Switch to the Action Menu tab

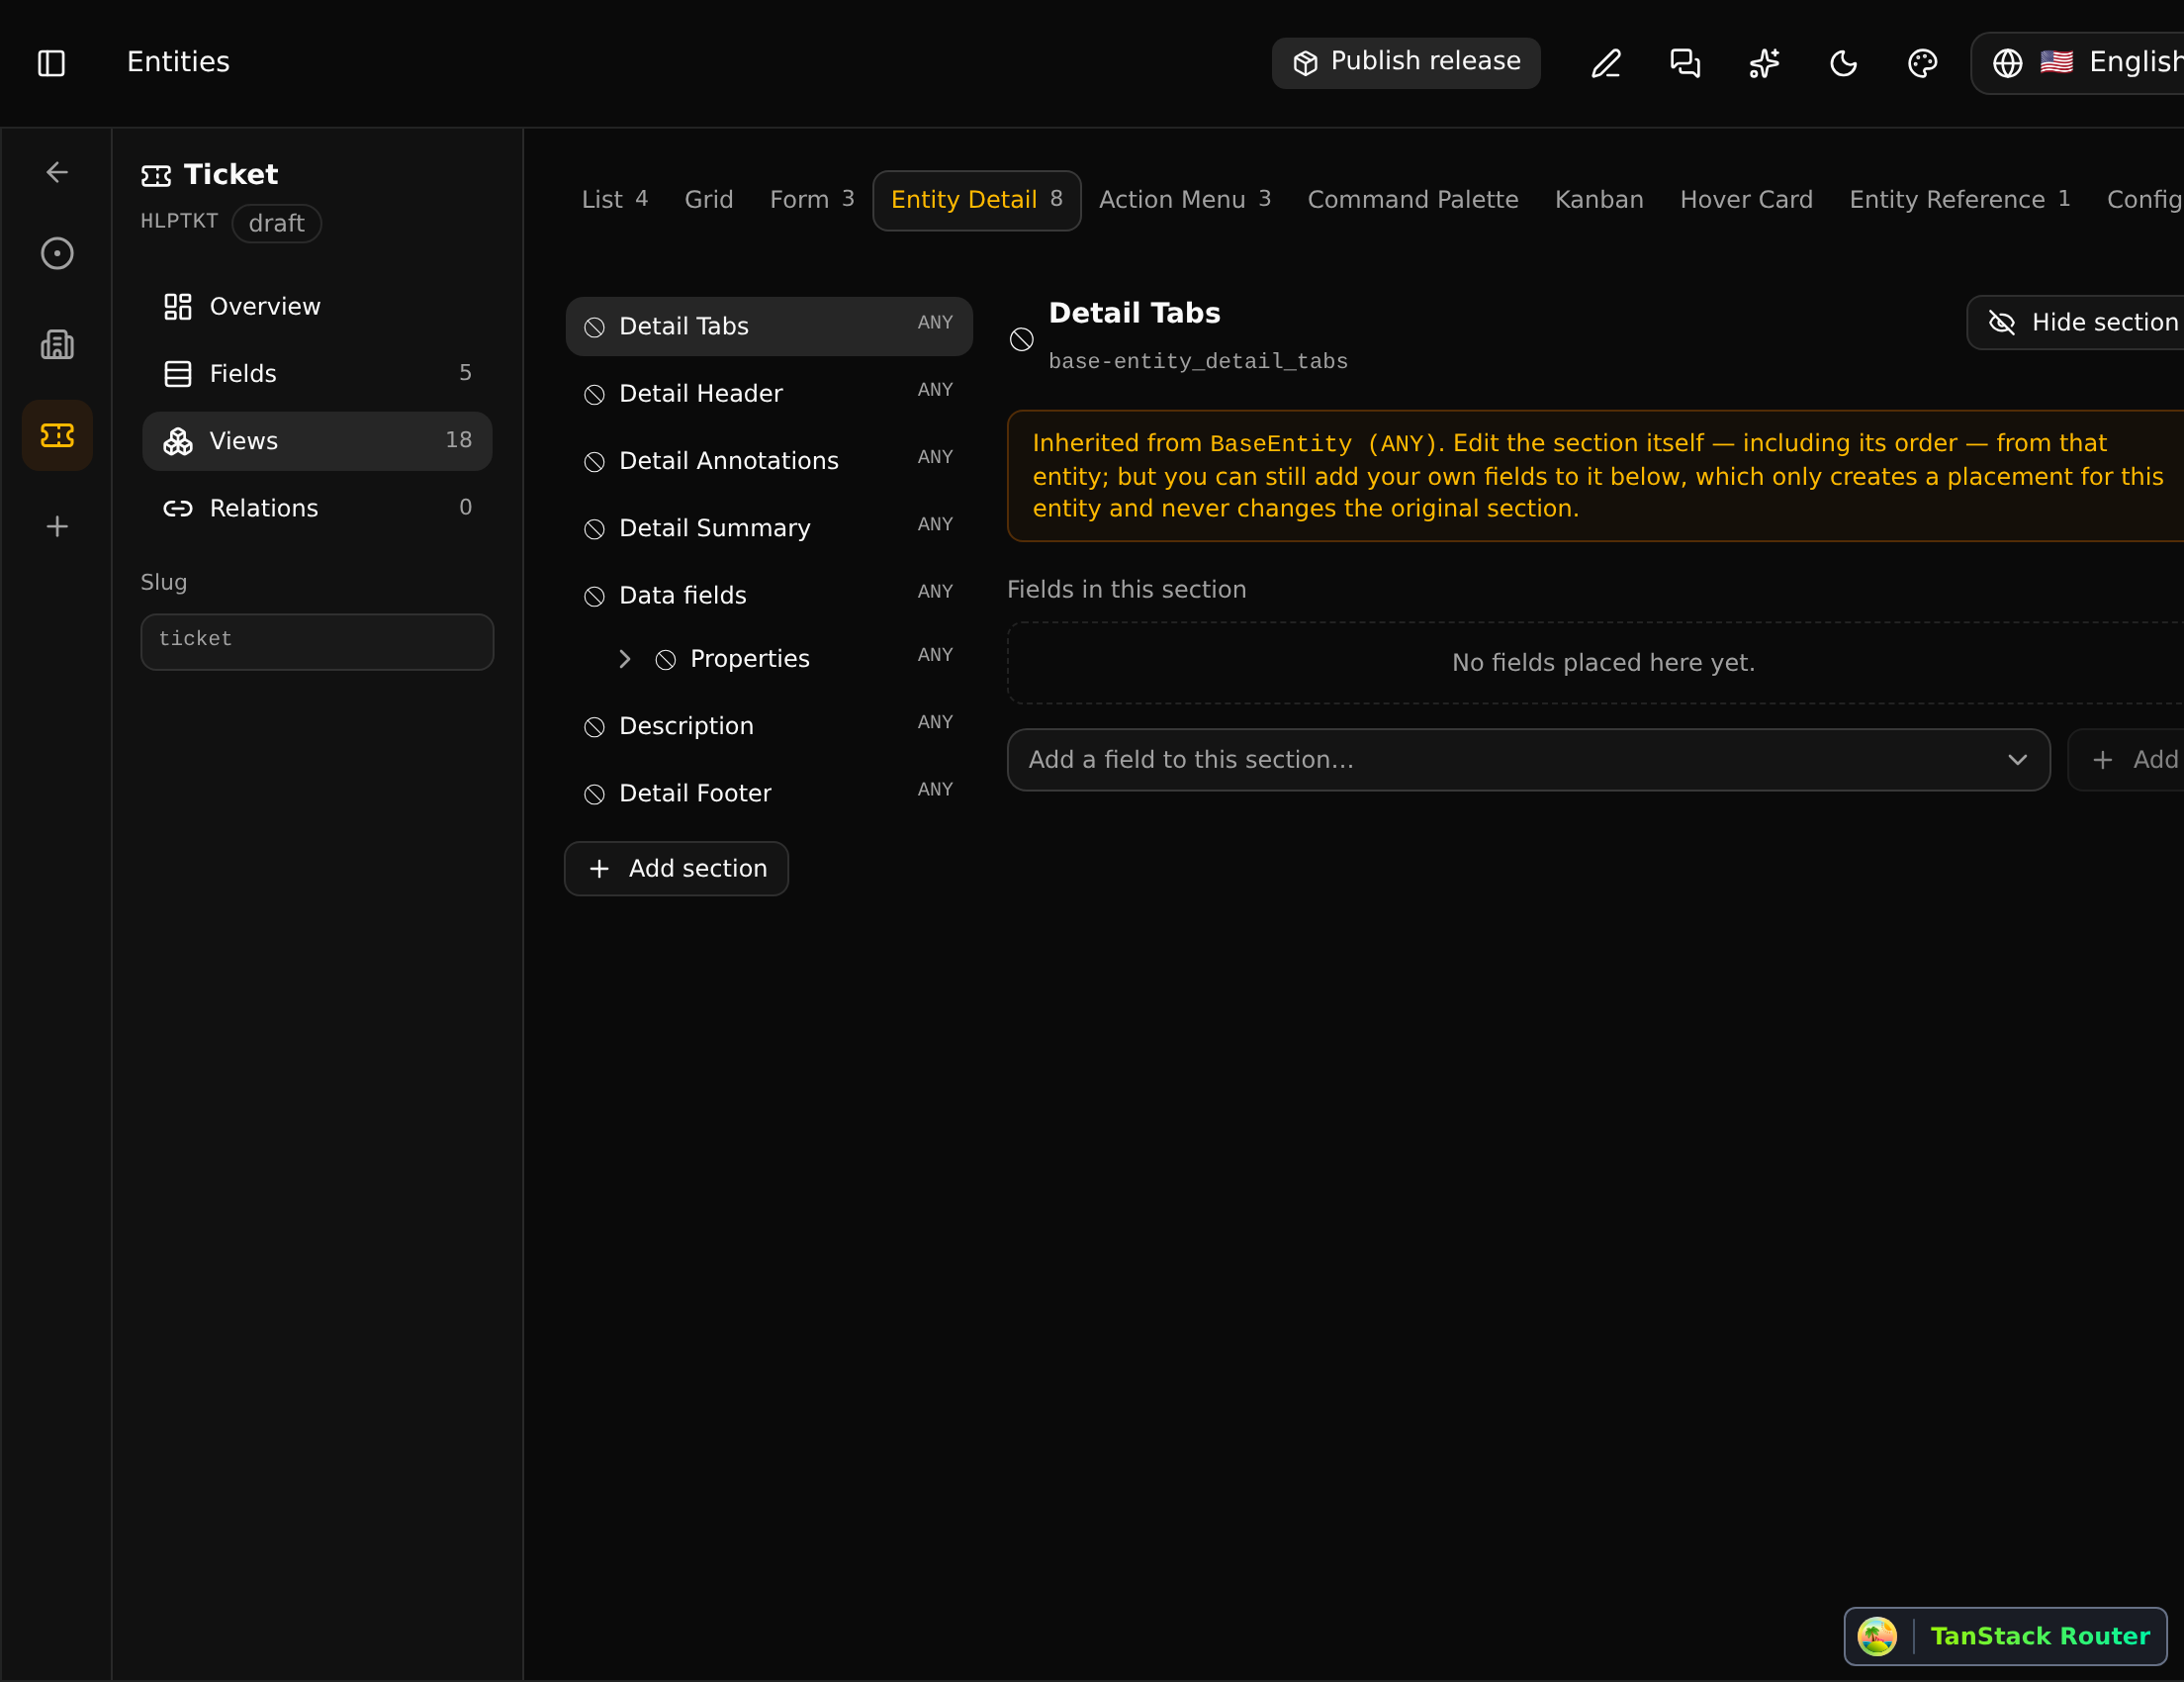coord(1185,200)
